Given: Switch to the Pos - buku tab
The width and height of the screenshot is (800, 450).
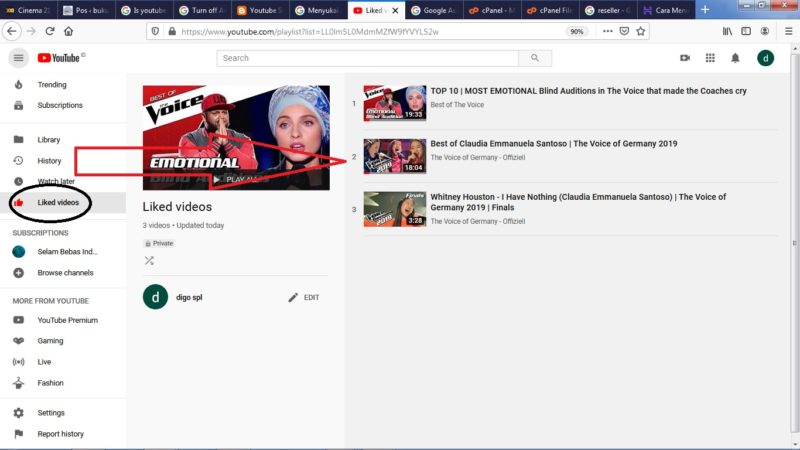Looking at the screenshot, I should coord(87,10).
